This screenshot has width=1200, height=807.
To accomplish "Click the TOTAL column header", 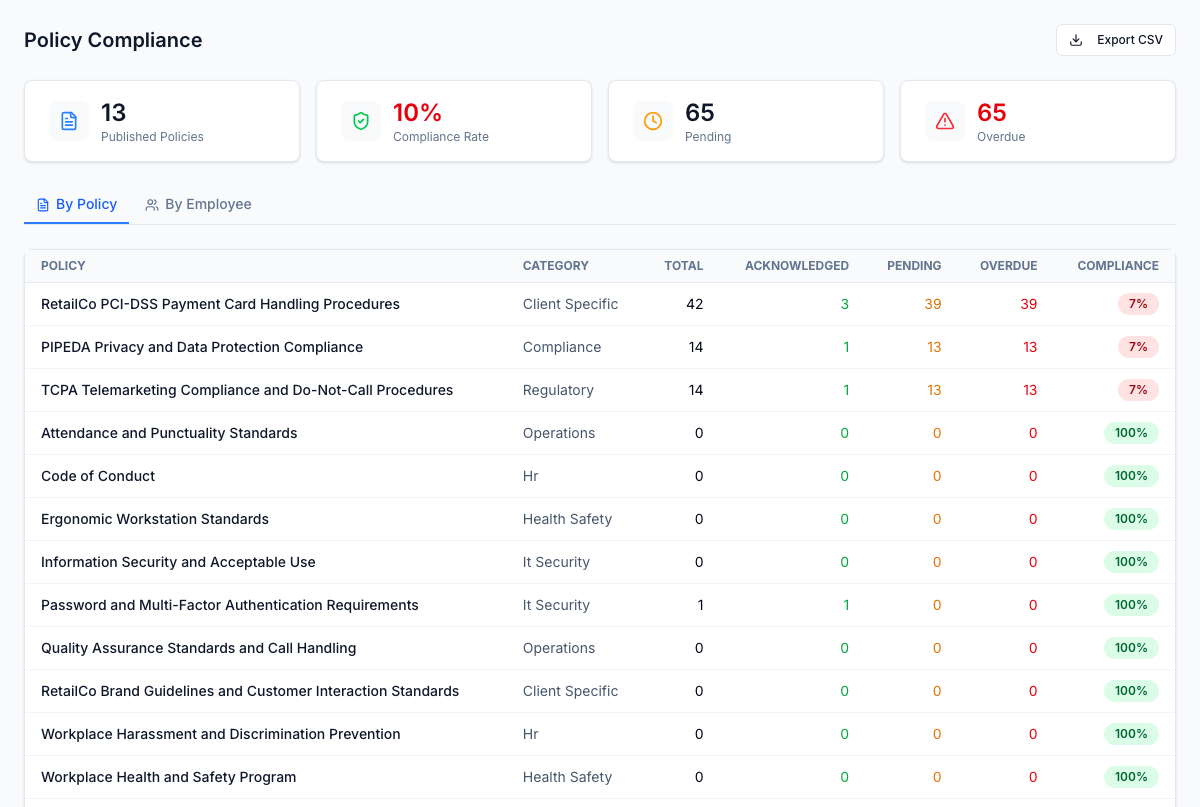I will coord(684,266).
